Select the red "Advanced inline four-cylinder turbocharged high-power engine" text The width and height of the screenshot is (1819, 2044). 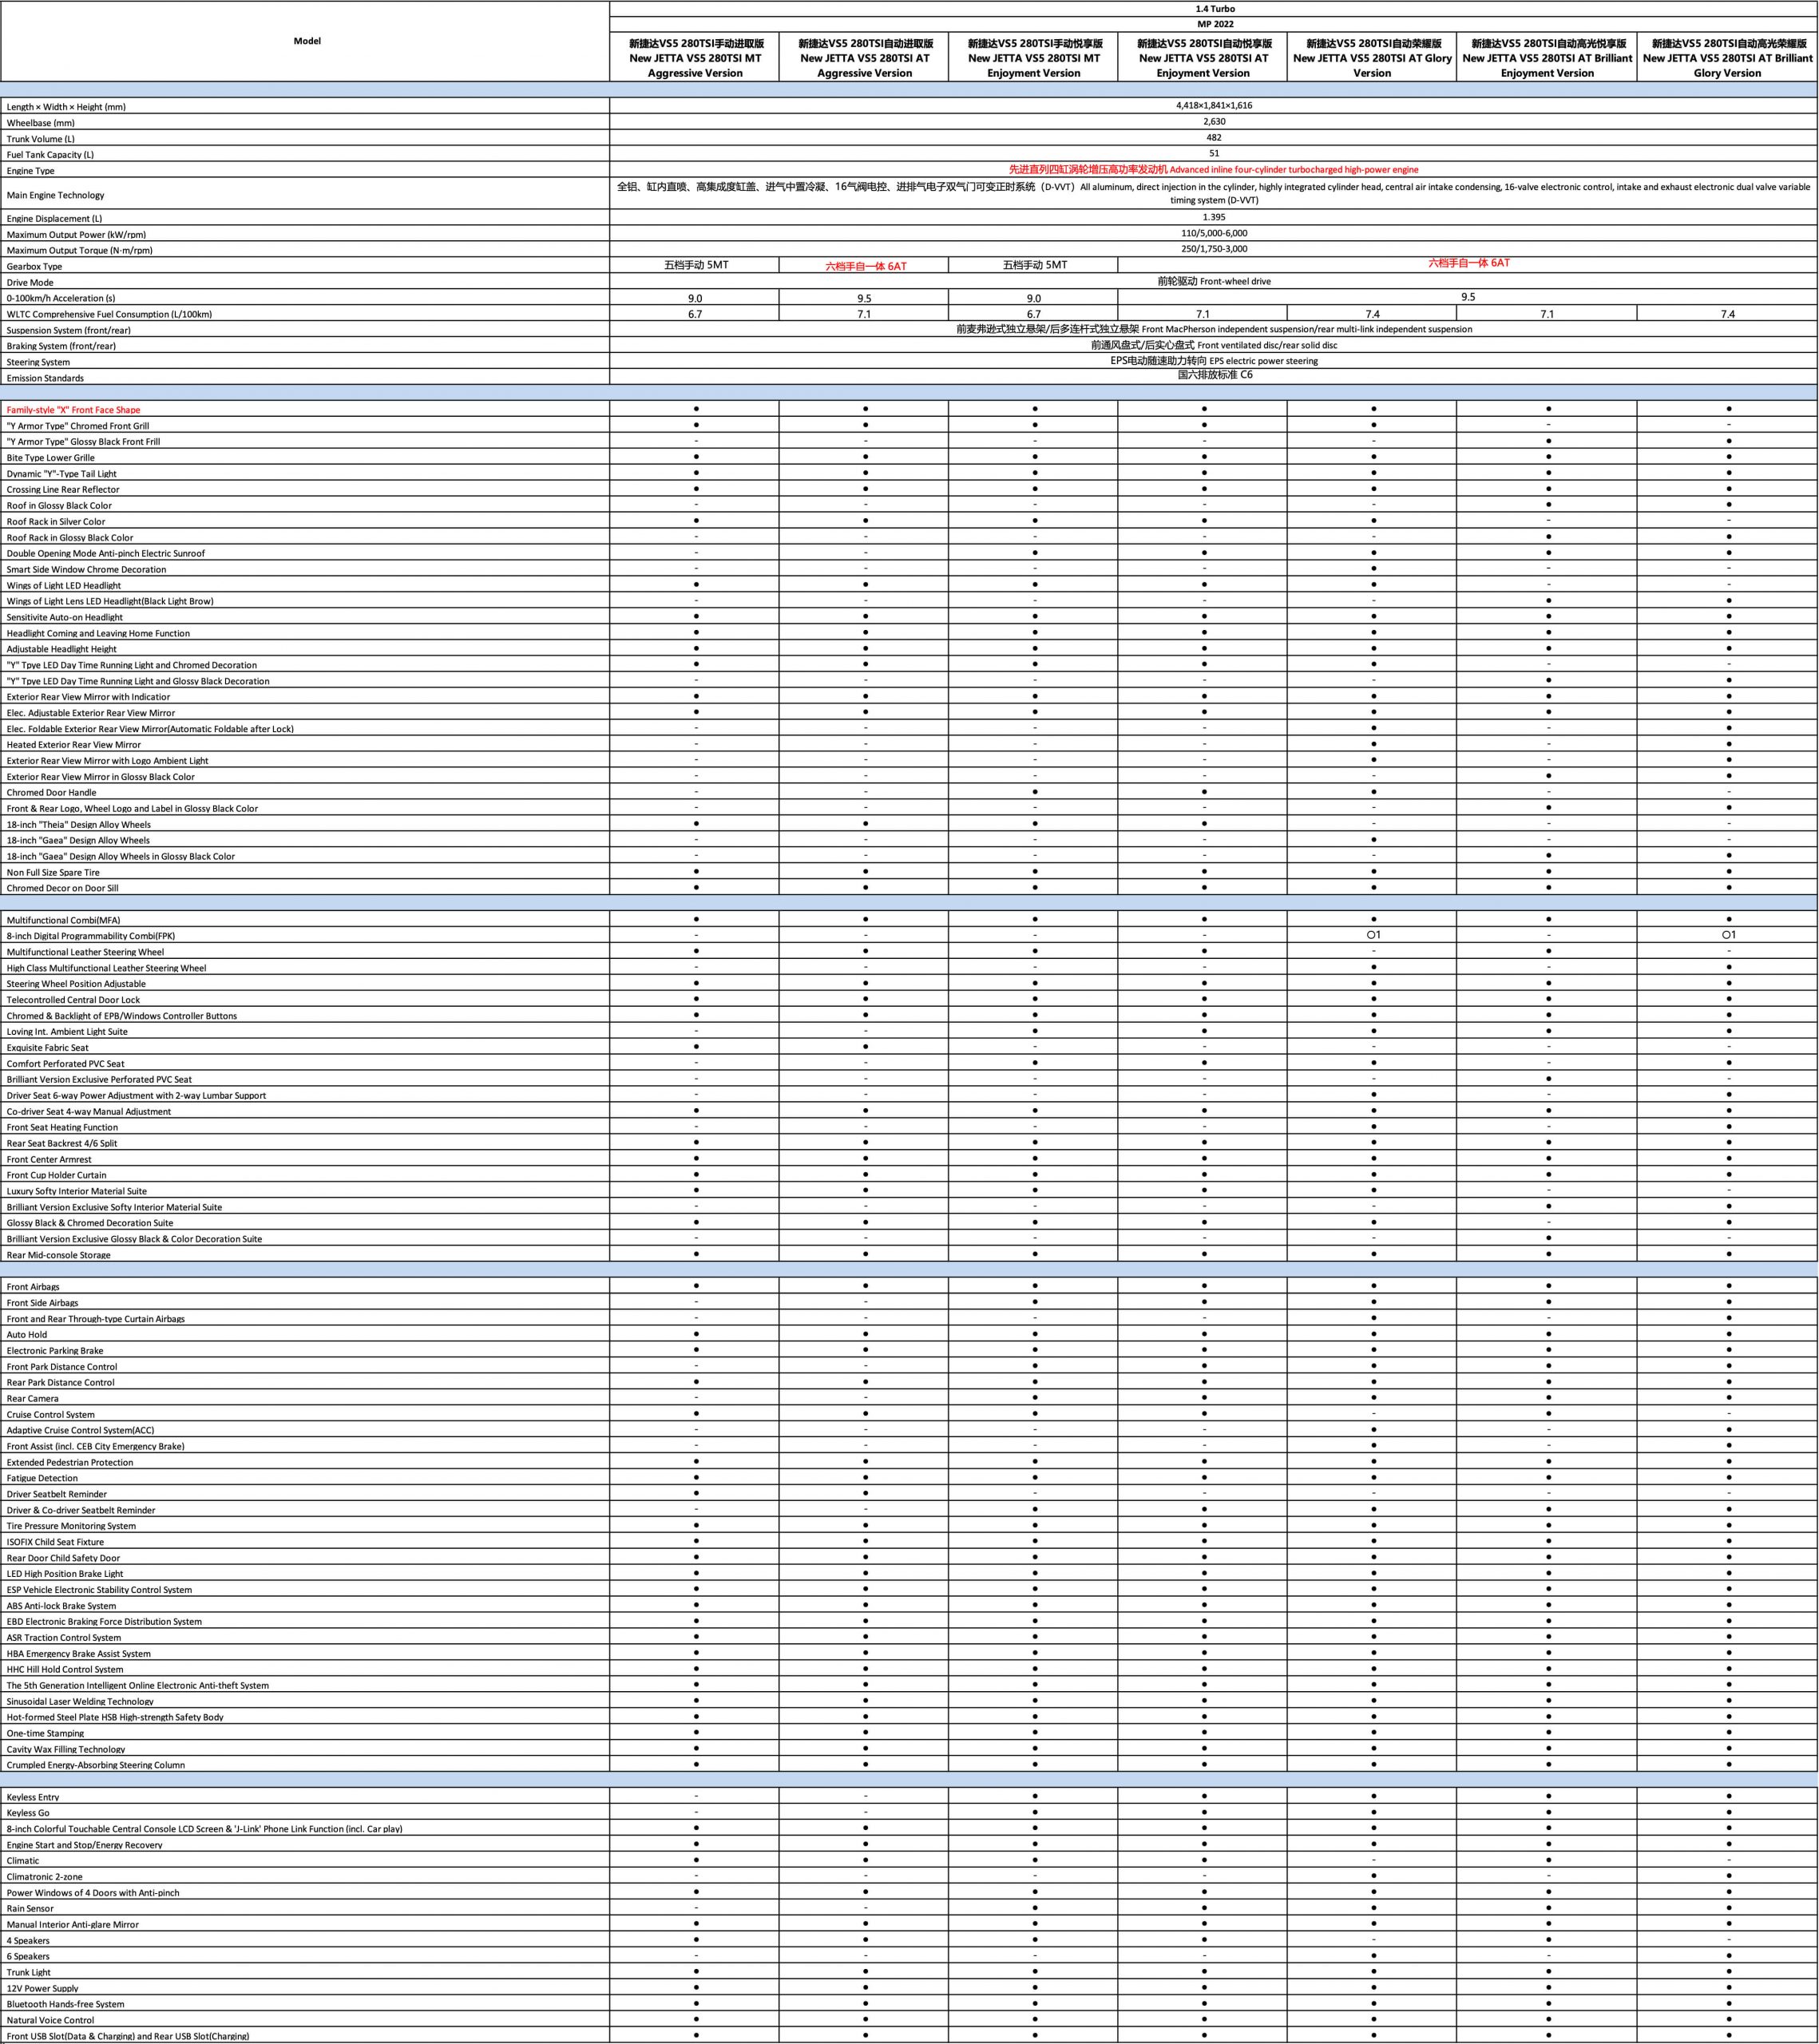click(x=1294, y=170)
